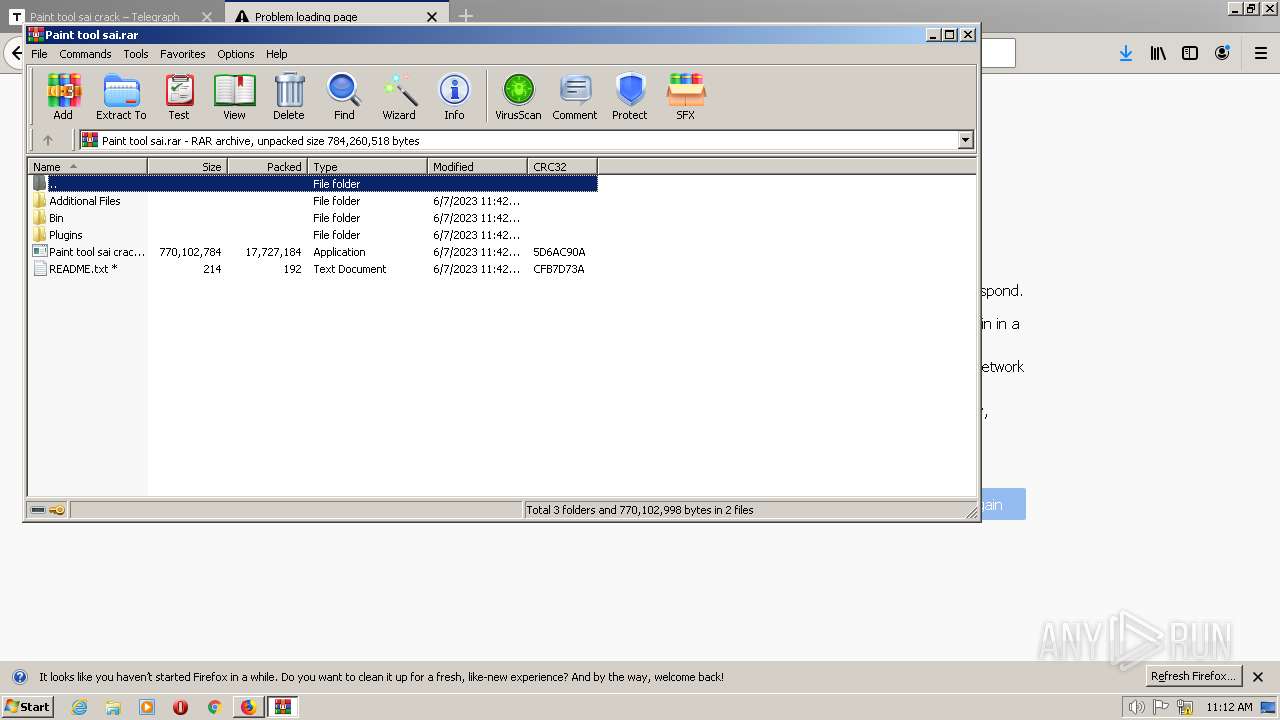Viewport: 1280px width, 720px height.
Task: Open the Windows Start menu
Action: click(27, 706)
